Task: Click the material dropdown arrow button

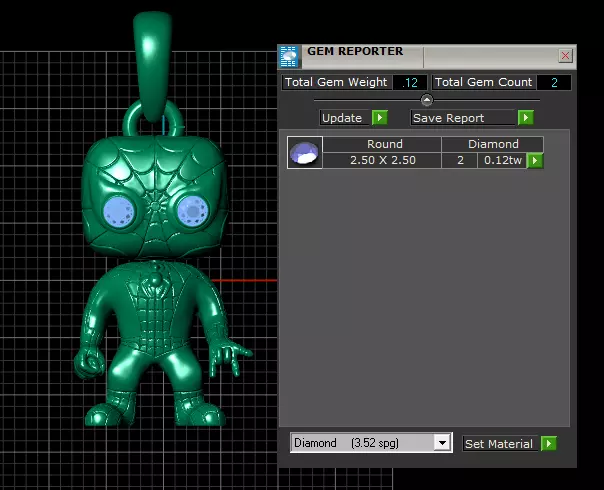Action: coord(442,443)
